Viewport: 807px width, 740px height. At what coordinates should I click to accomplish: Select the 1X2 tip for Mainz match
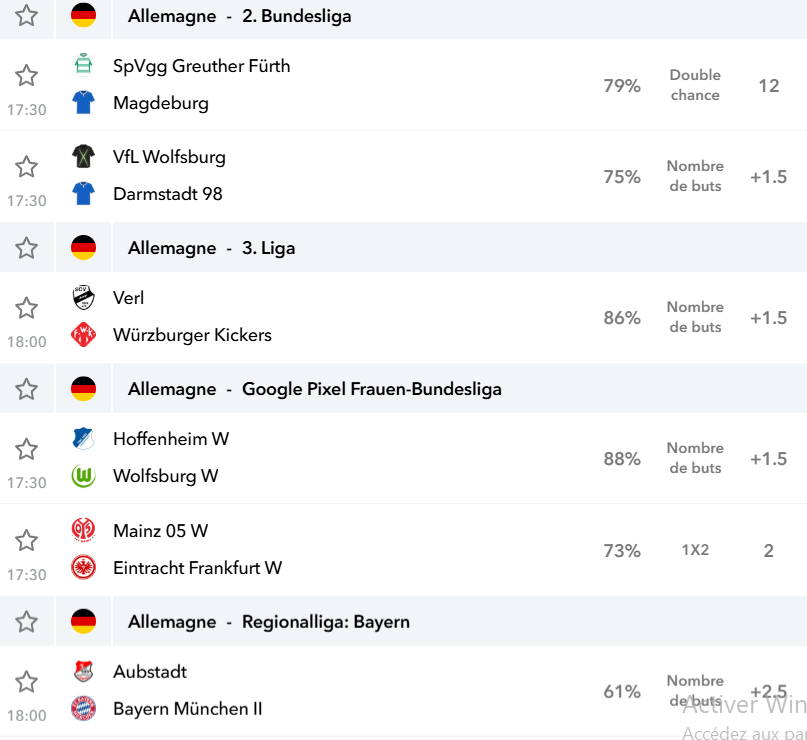point(695,550)
